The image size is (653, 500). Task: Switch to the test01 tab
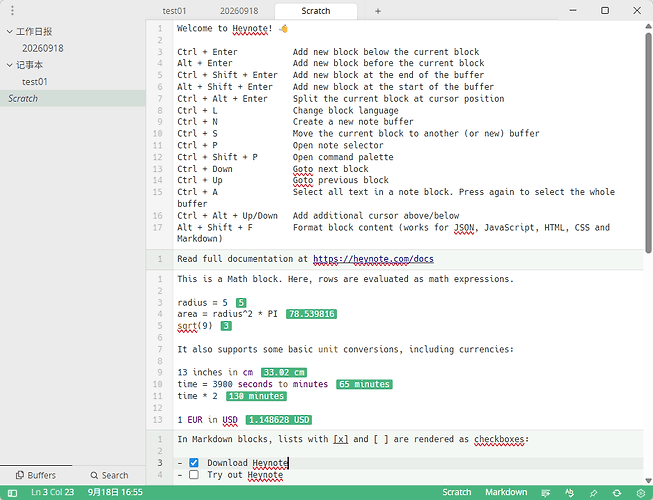click(174, 11)
